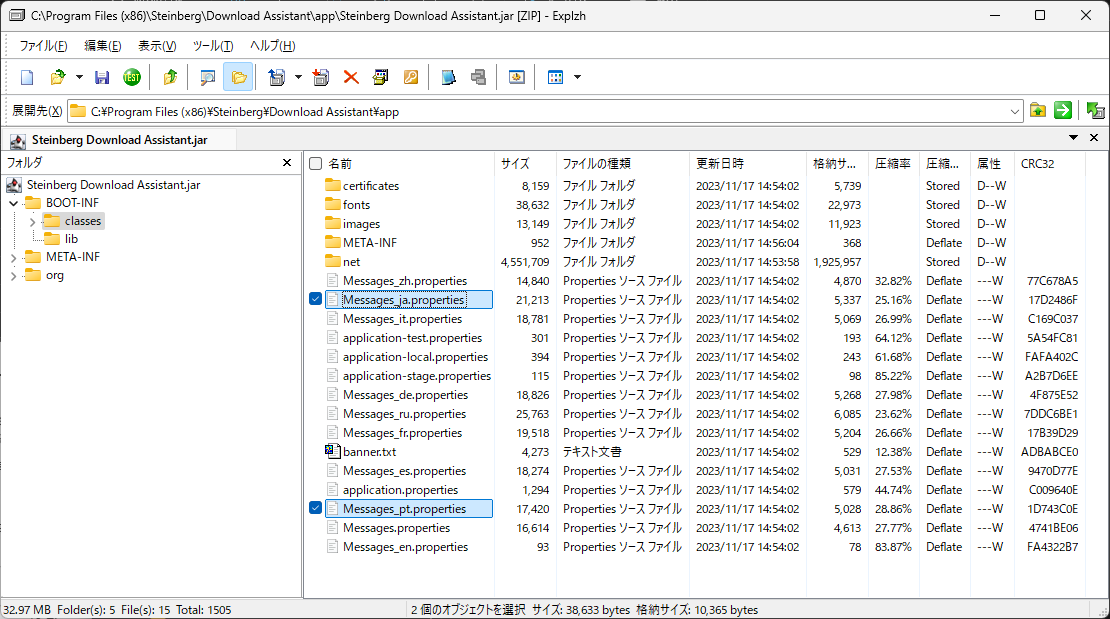Click the Steinberg Download Assistant.jar tab icon
Screen dimensions: 1110x619
pos(18,140)
